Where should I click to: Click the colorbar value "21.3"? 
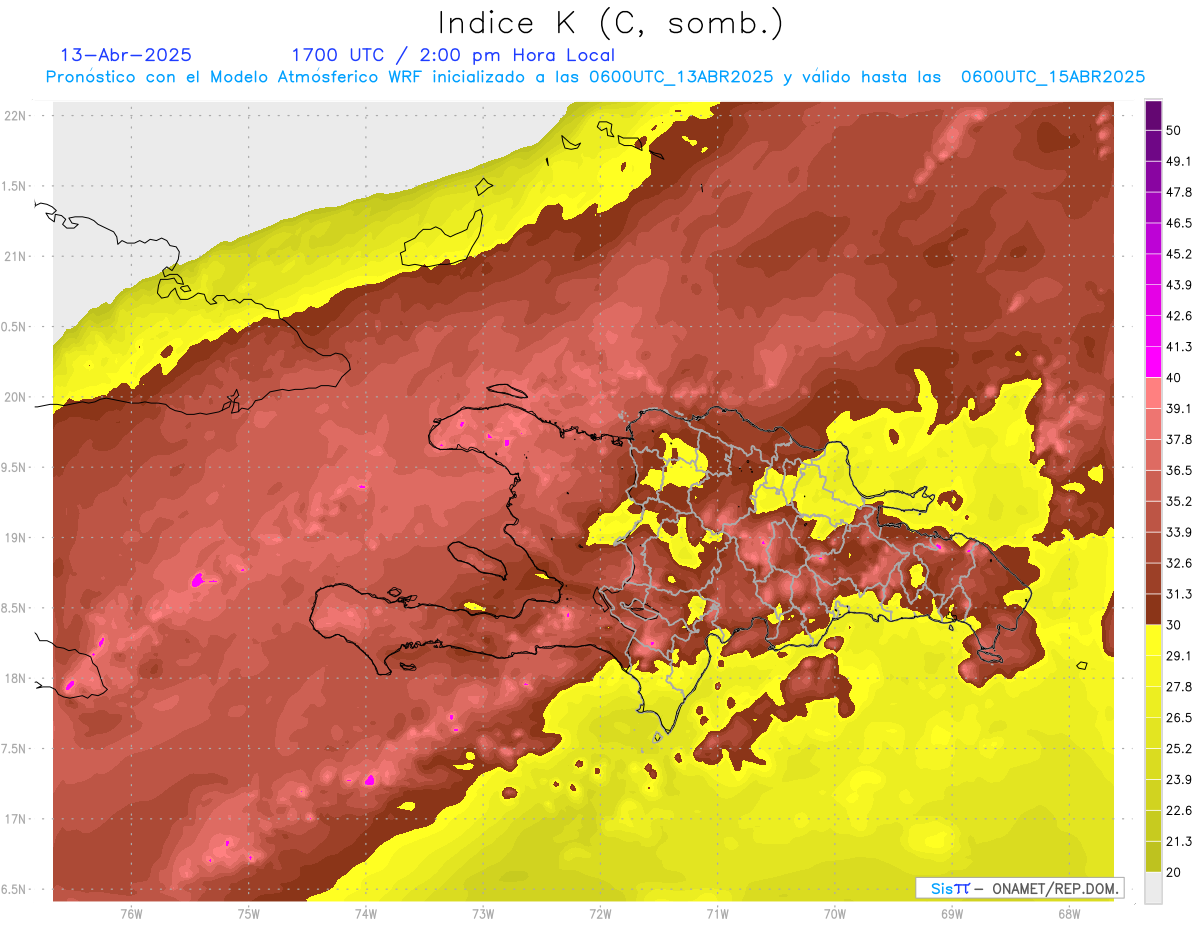coord(1179,842)
